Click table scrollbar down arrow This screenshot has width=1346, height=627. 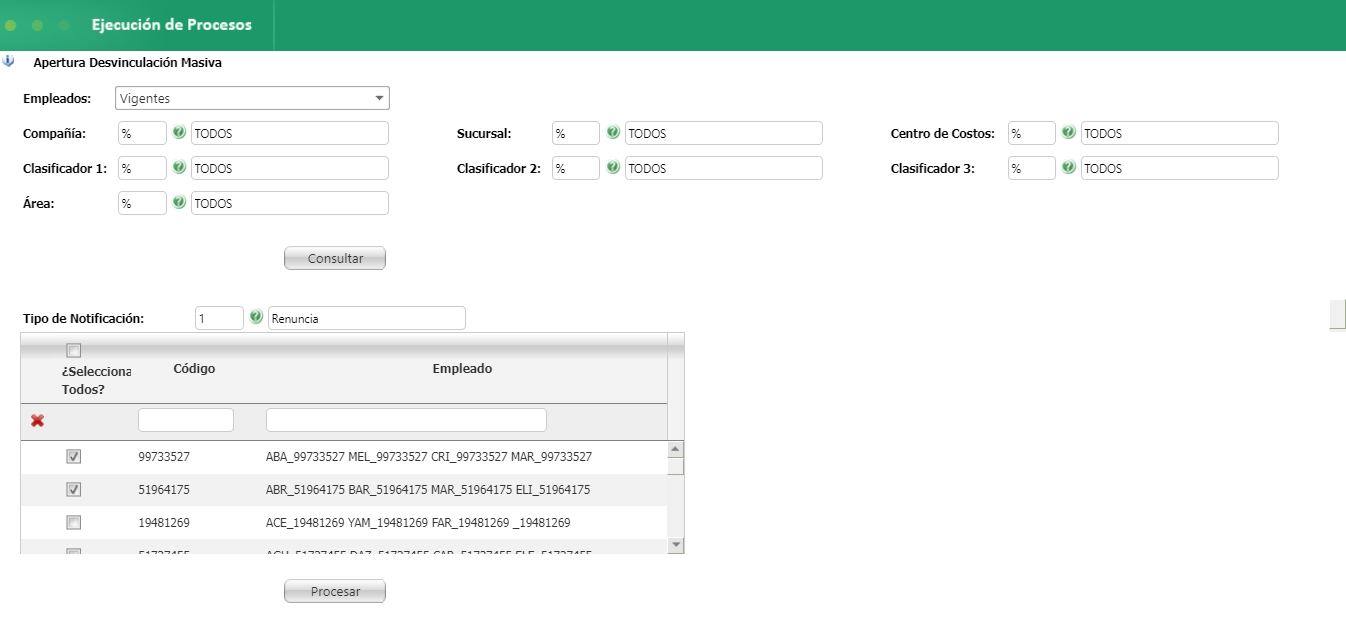click(x=676, y=545)
